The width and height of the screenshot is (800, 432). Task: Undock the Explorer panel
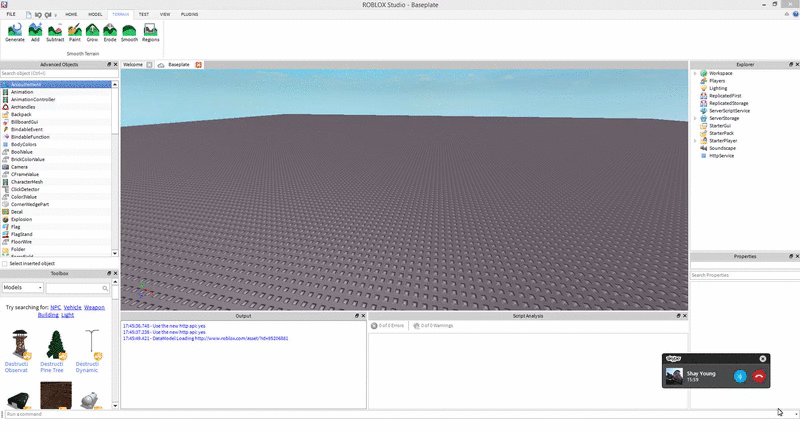click(x=791, y=65)
